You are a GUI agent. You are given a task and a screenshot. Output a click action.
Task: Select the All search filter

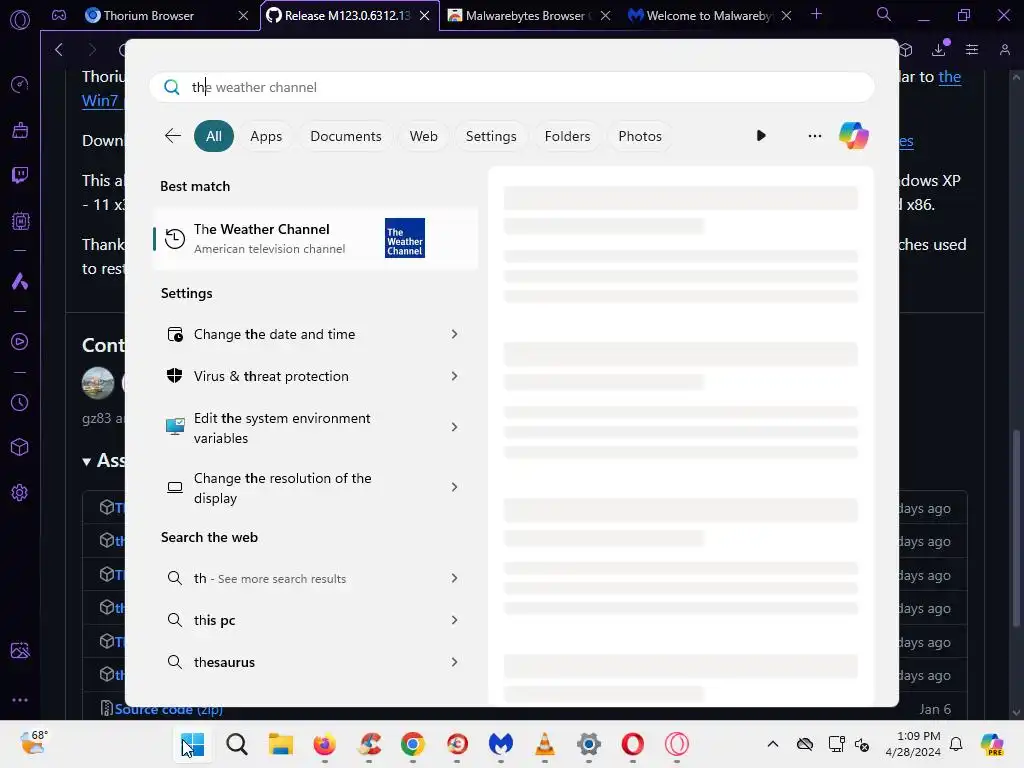pos(214,136)
